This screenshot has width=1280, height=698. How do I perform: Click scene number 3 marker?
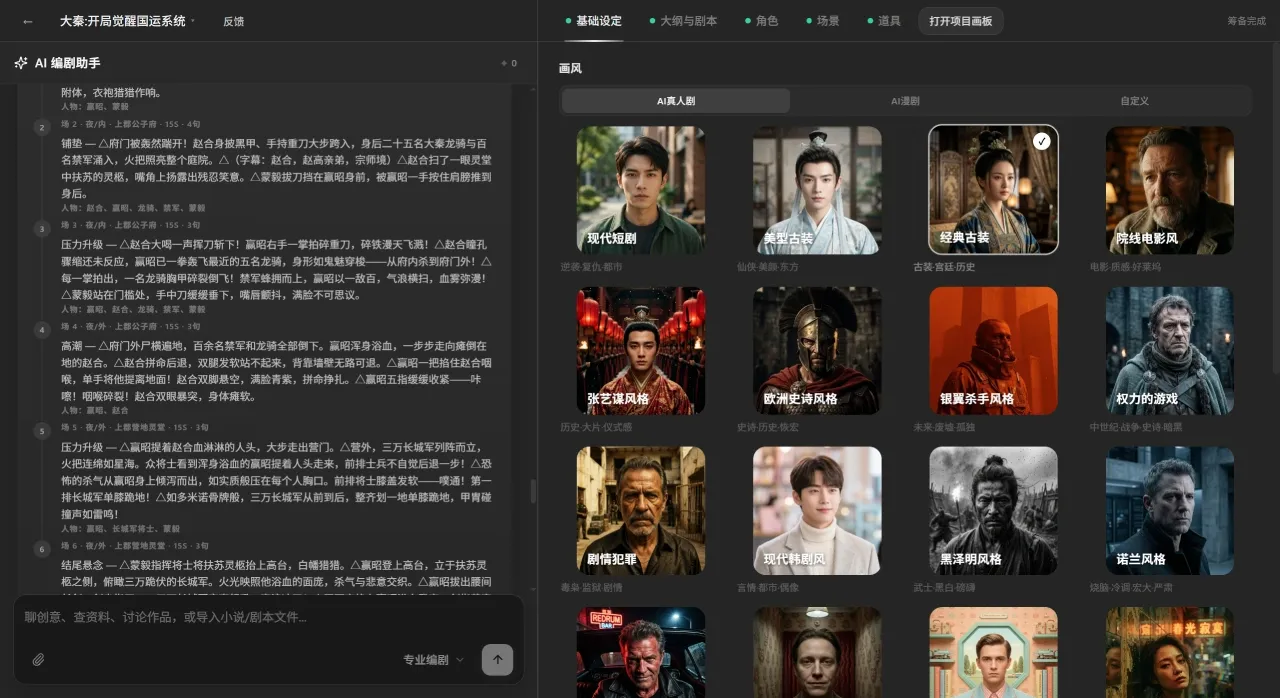coord(42,228)
